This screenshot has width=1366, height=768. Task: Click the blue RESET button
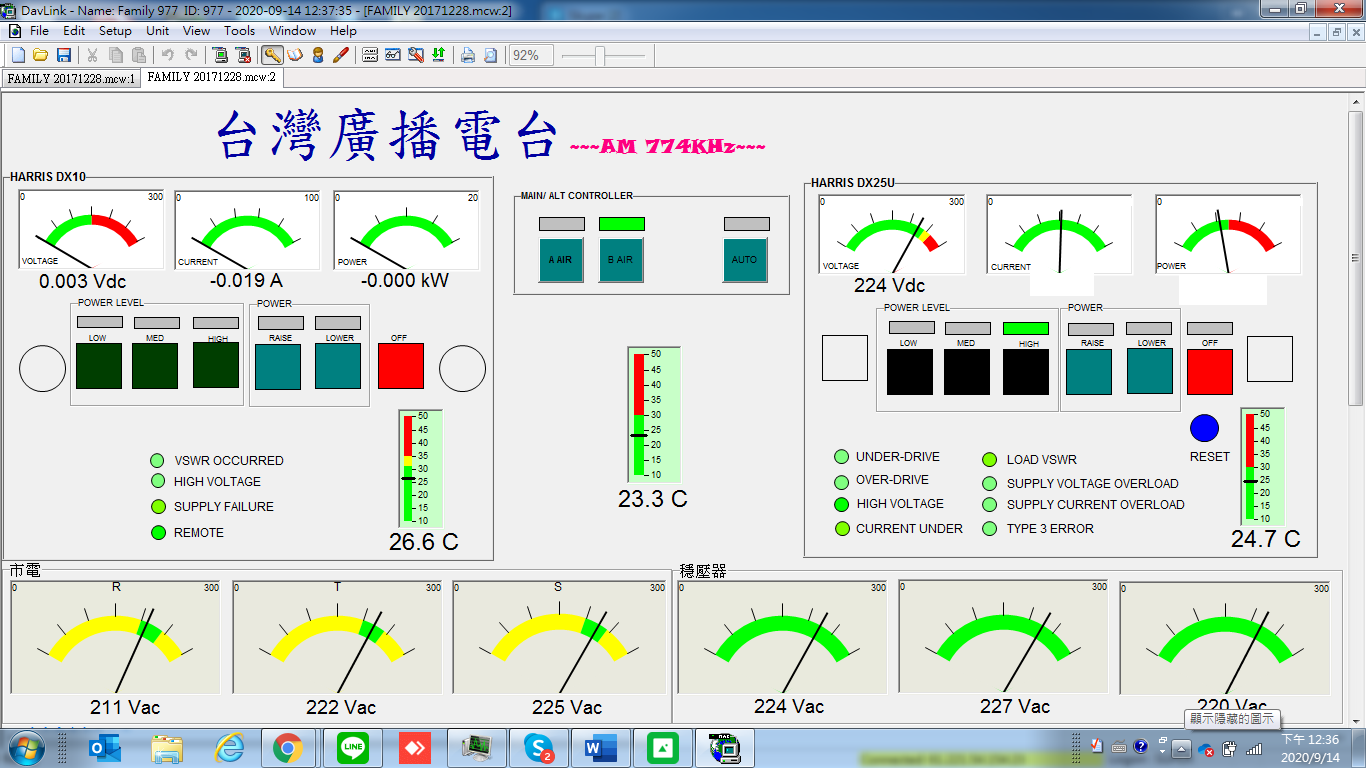(1205, 428)
